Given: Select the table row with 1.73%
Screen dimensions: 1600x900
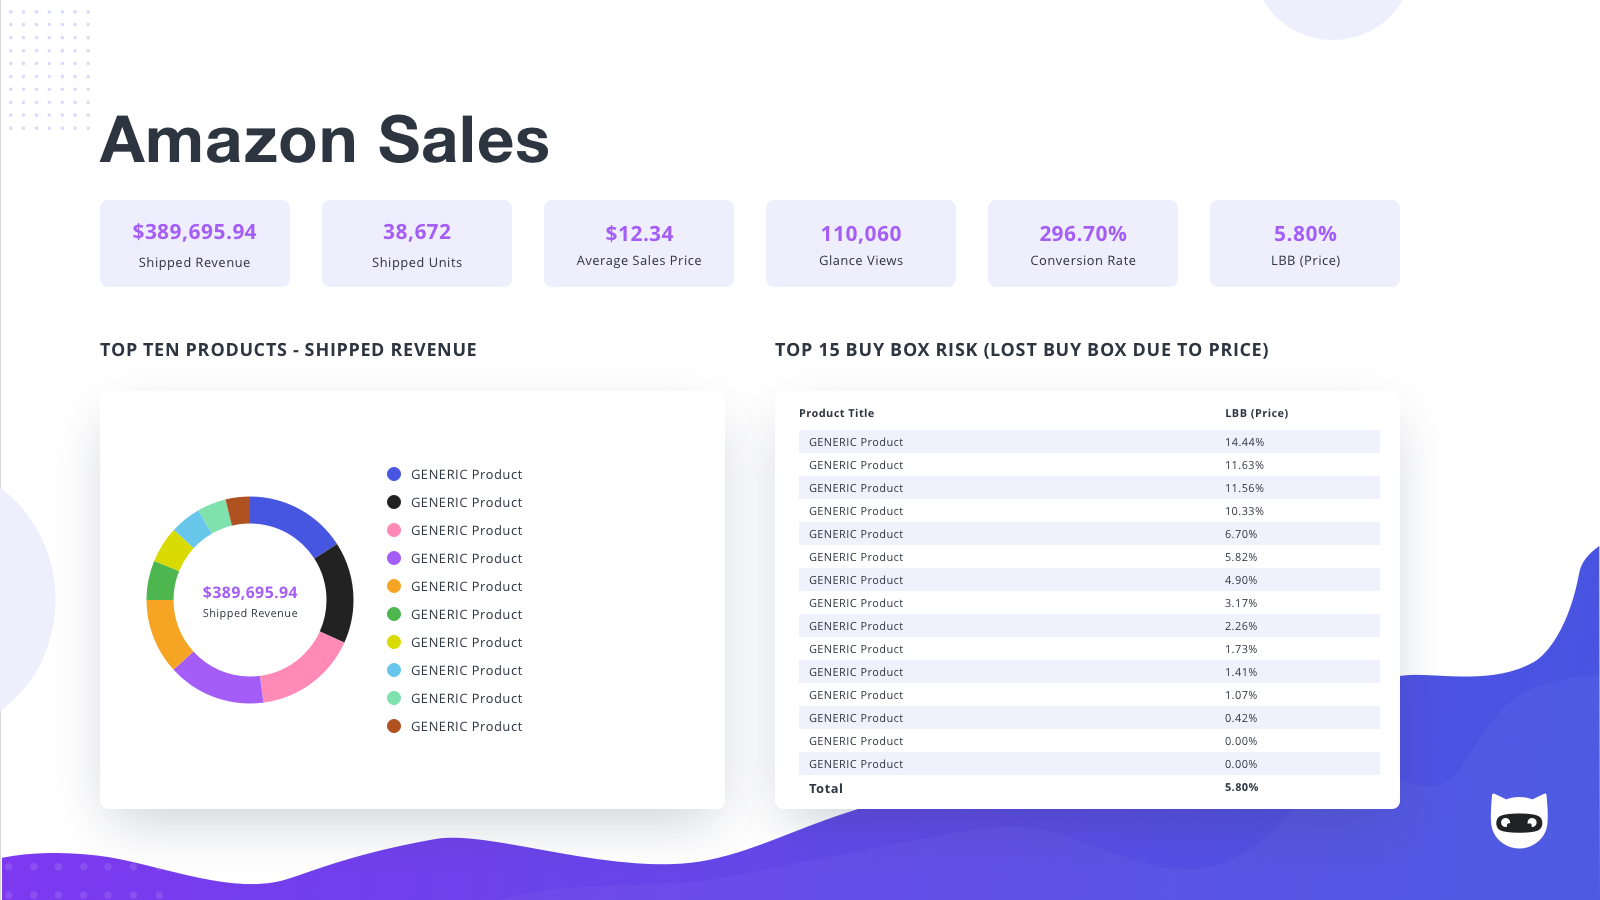Looking at the screenshot, I should pyautogui.click(x=1089, y=649).
